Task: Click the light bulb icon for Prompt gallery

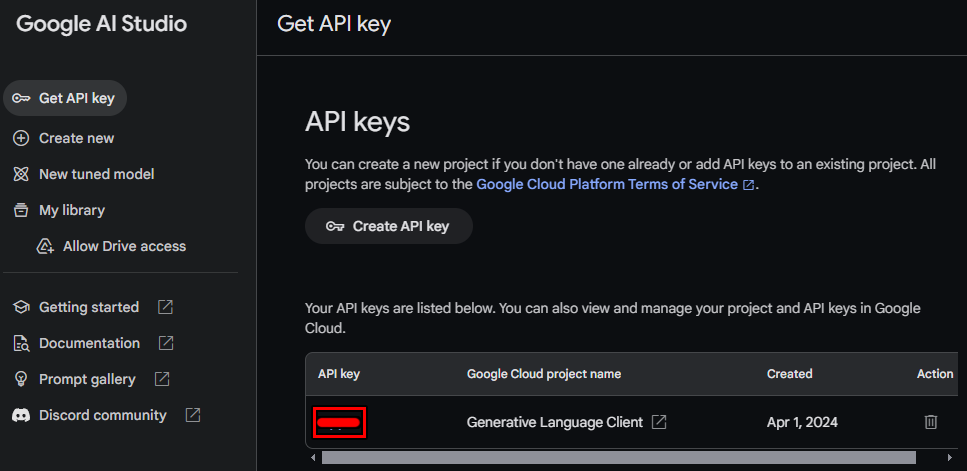Action: click(x=21, y=379)
